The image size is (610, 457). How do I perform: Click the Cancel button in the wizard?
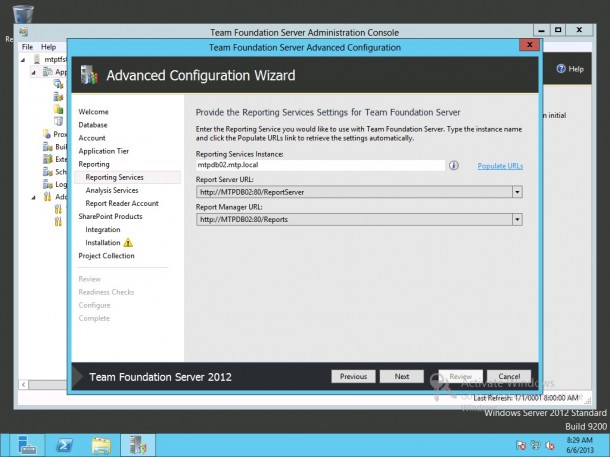pyautogui.click(x=509, y=376)
